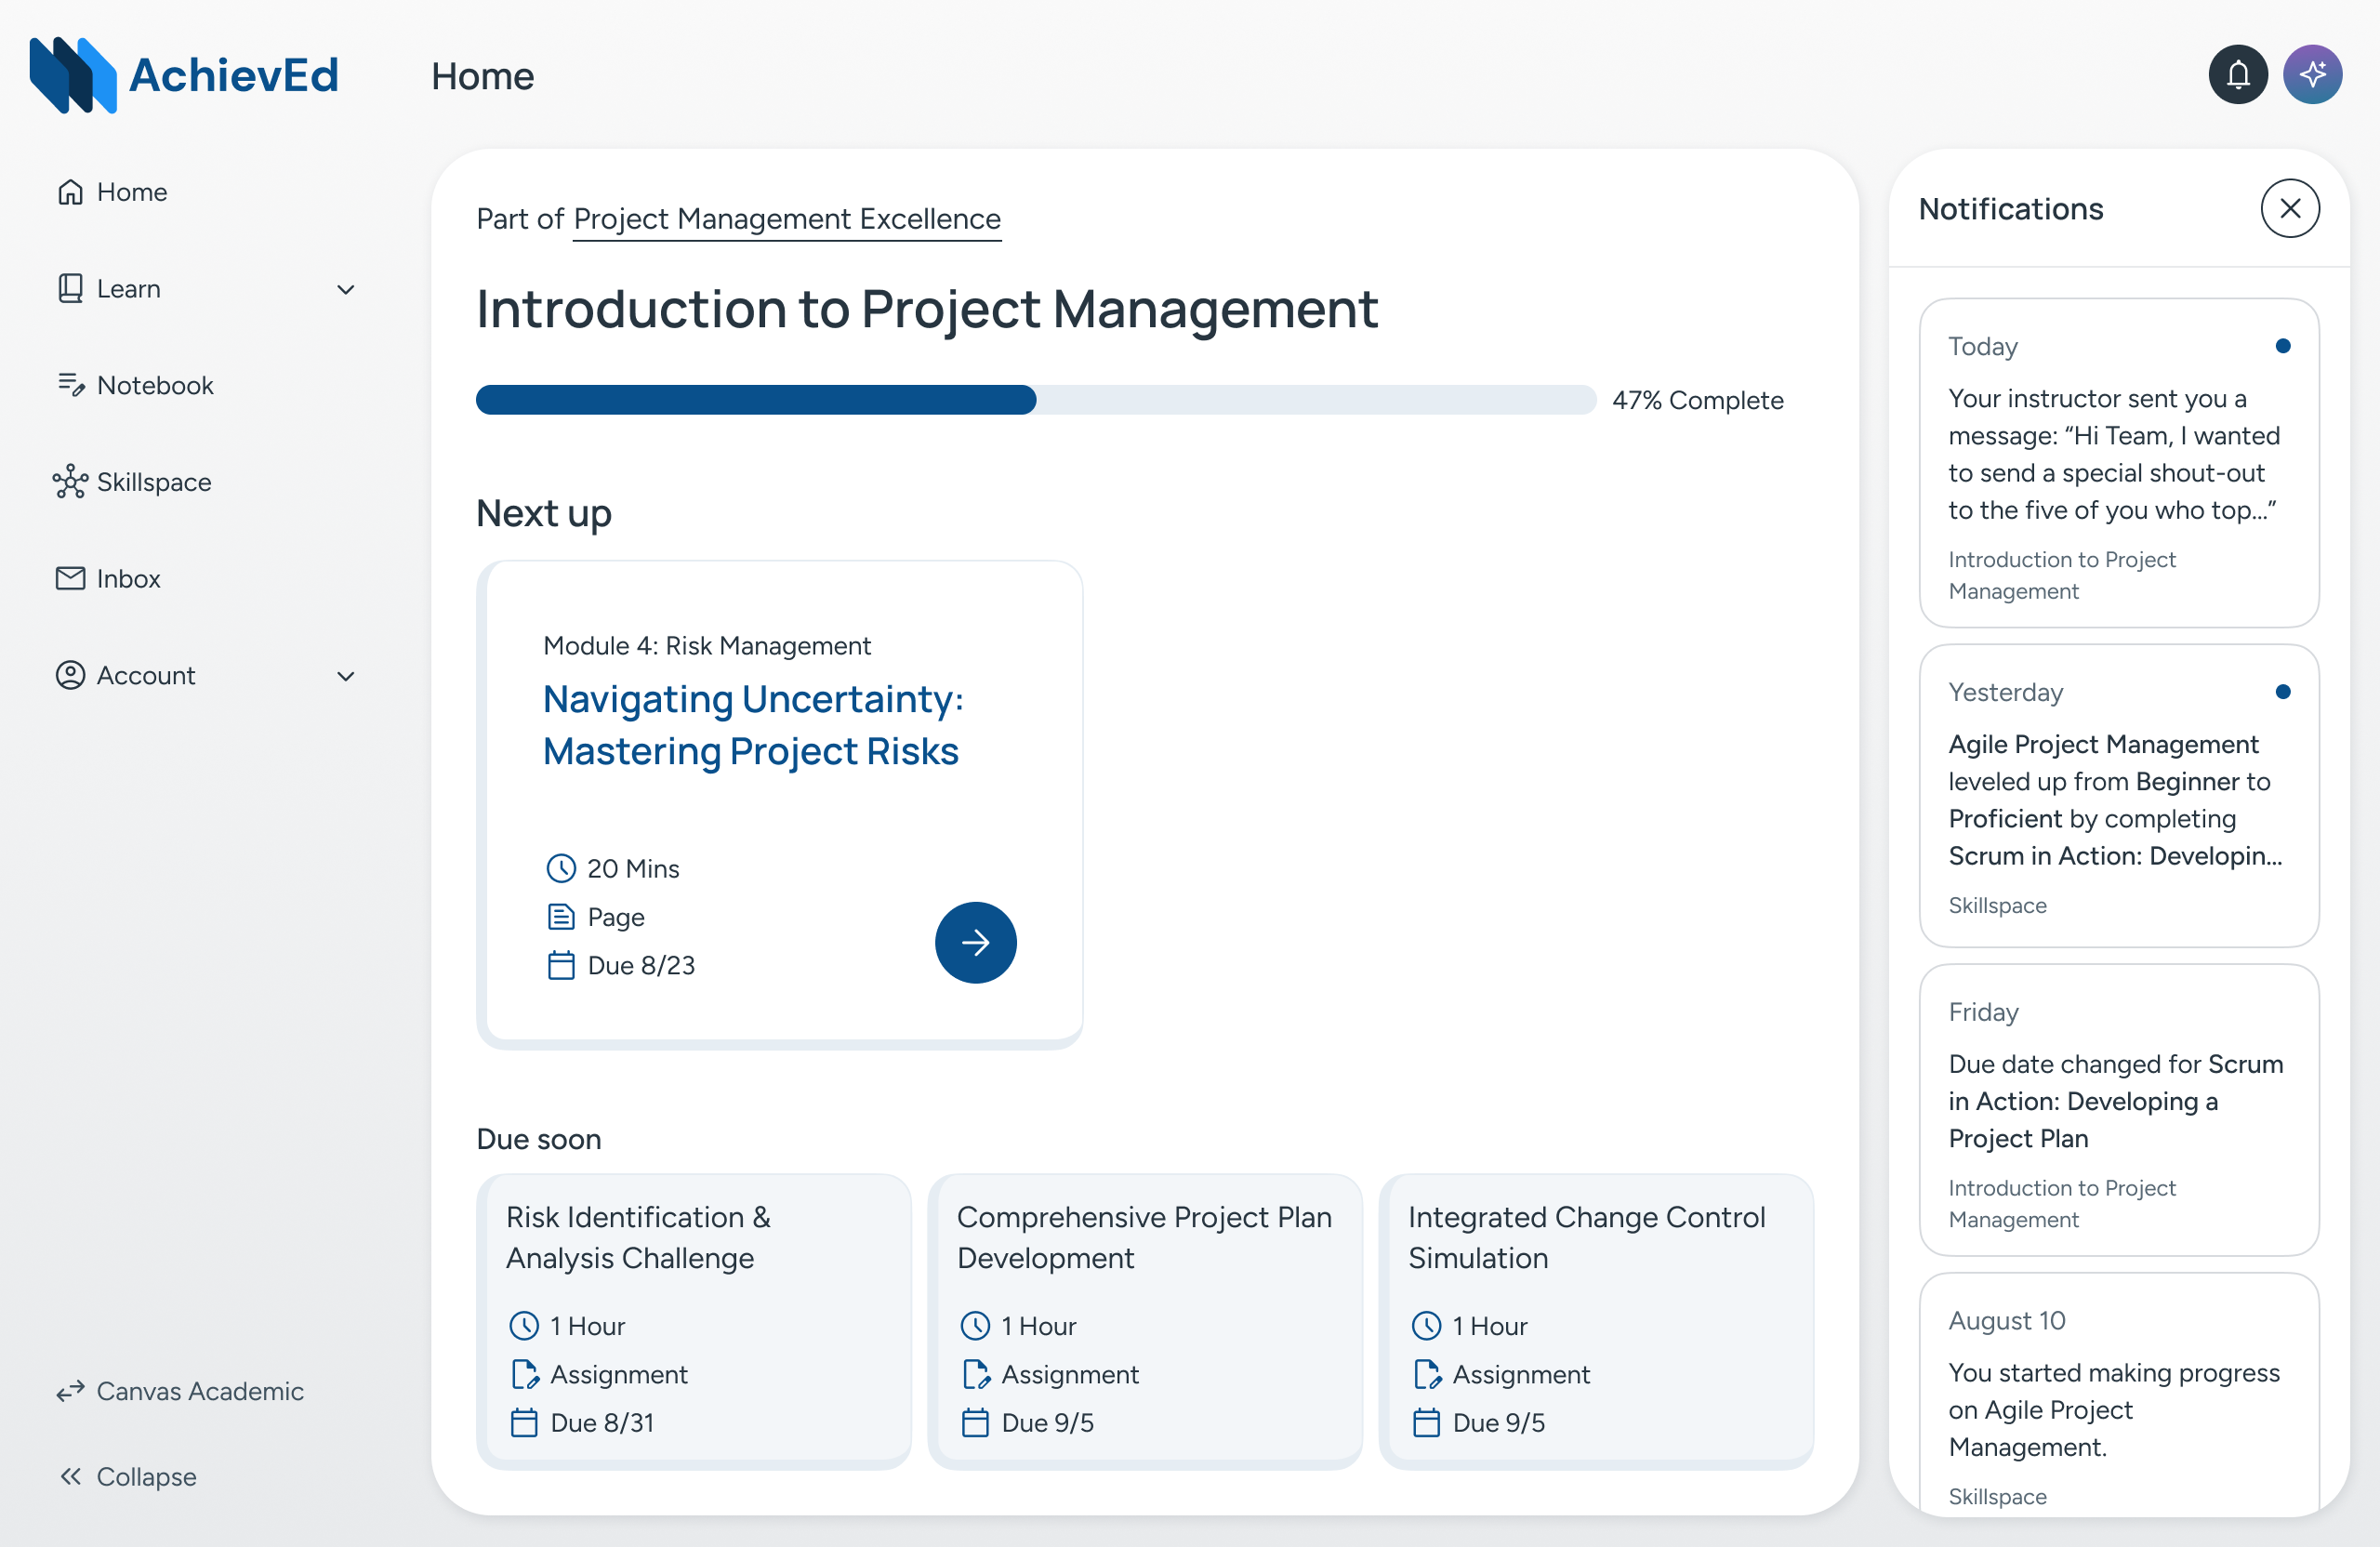Close the Notifications panel
This screenshot has height=1547, width=2380.
2289,208
